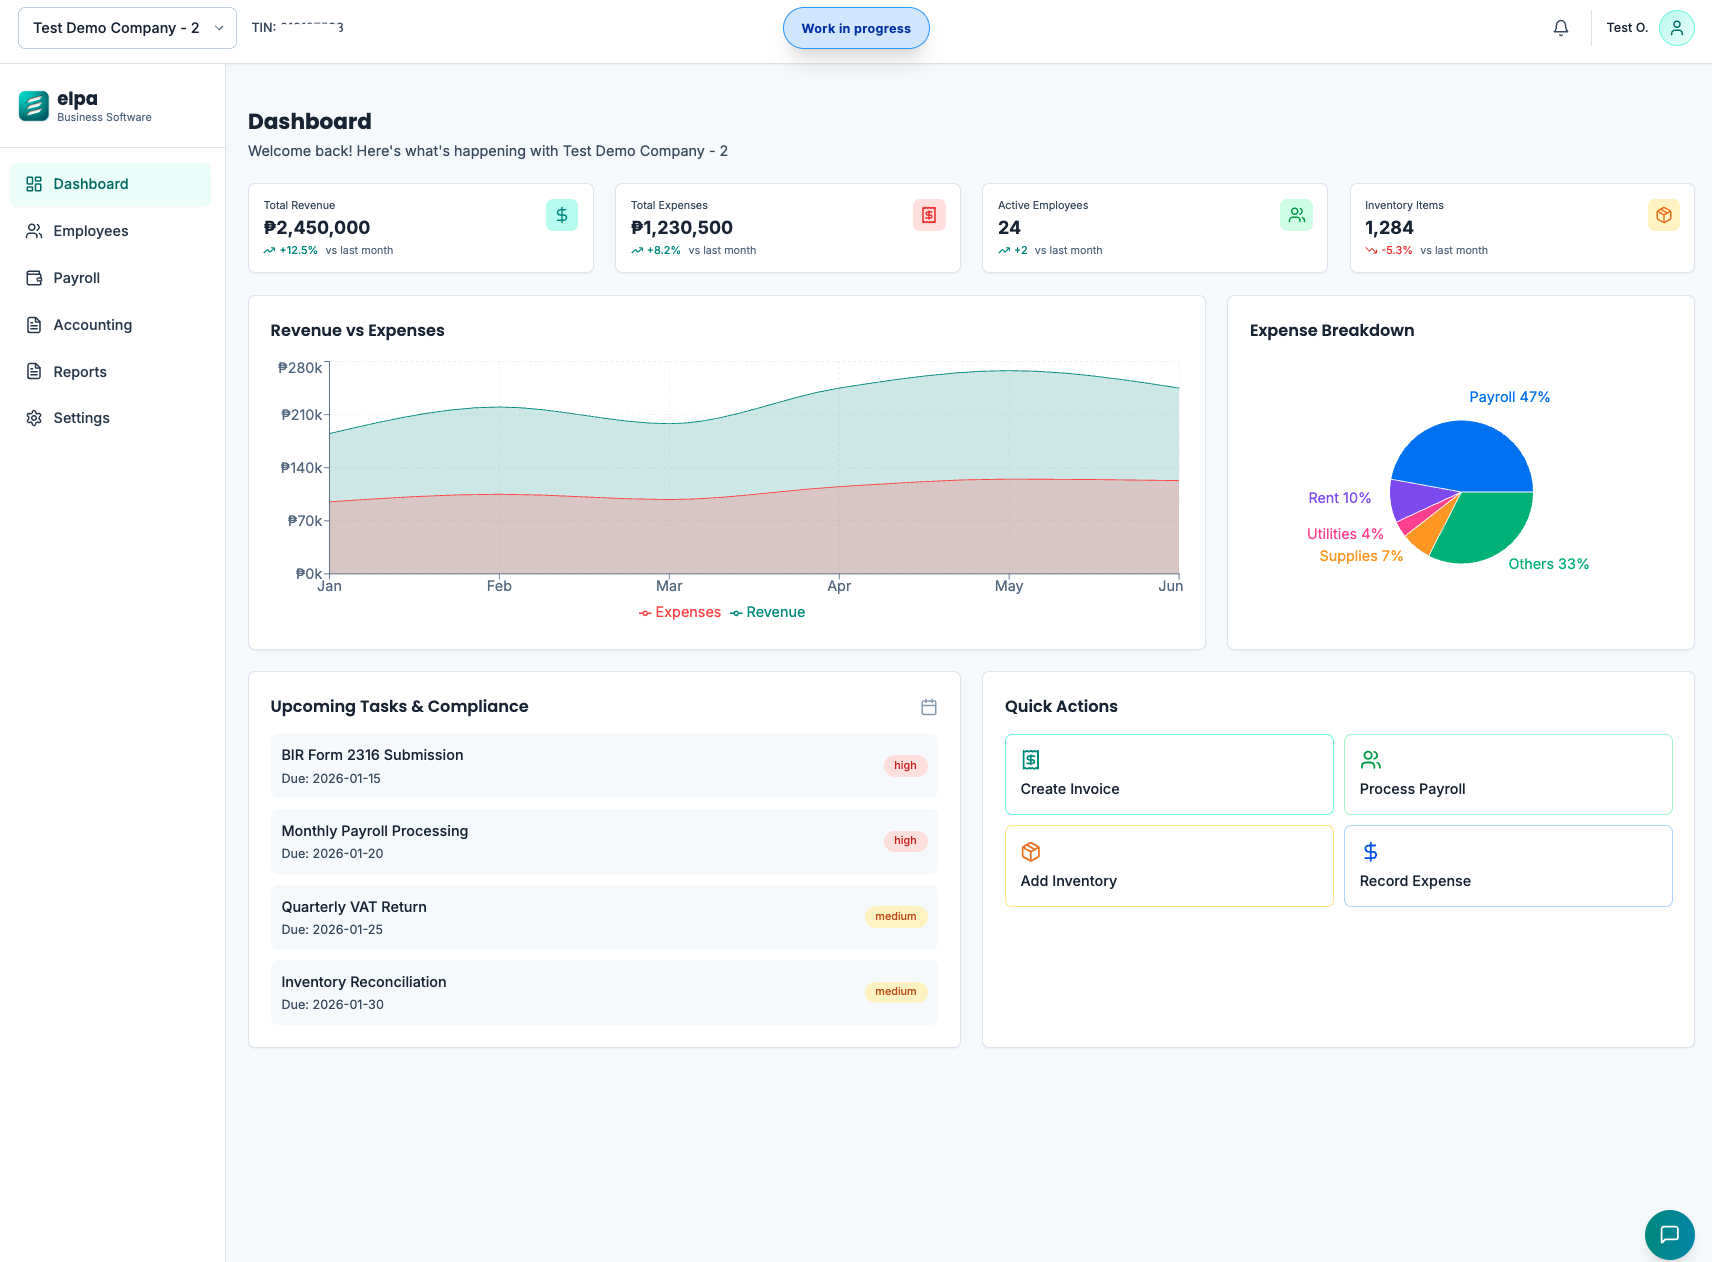Click the Create Invoice receipt icon
The height and width of the screenshot is (1262, 1712).
coord(1031,760)
